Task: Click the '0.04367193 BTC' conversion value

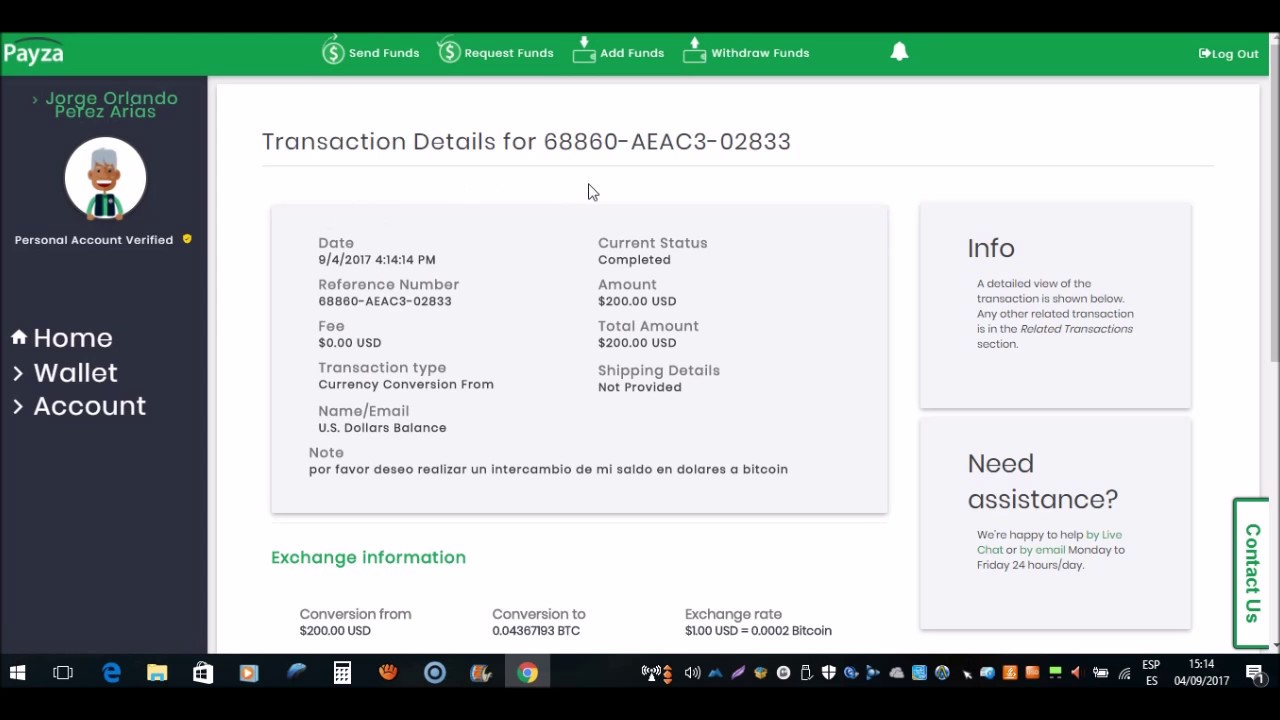Action: pyautogui.click(x=536, y=631)
